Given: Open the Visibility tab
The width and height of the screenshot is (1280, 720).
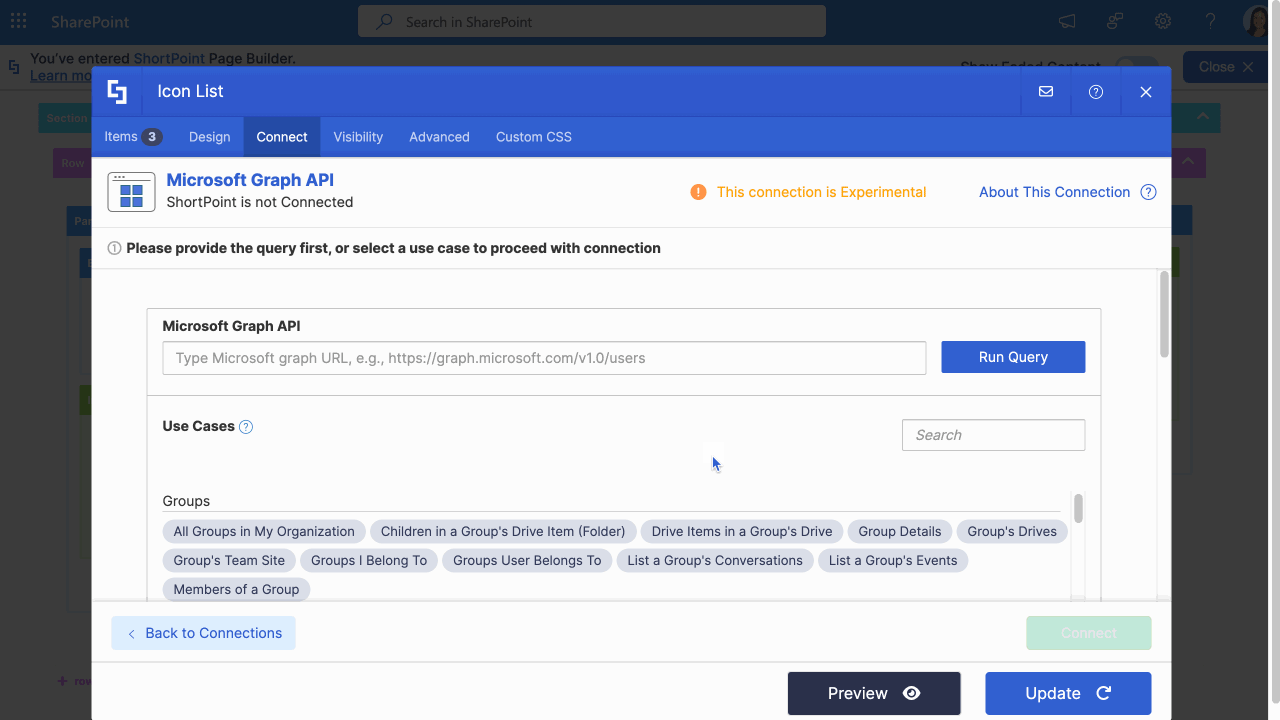Looking at the screenshot, I should click(x=358, y=137).
